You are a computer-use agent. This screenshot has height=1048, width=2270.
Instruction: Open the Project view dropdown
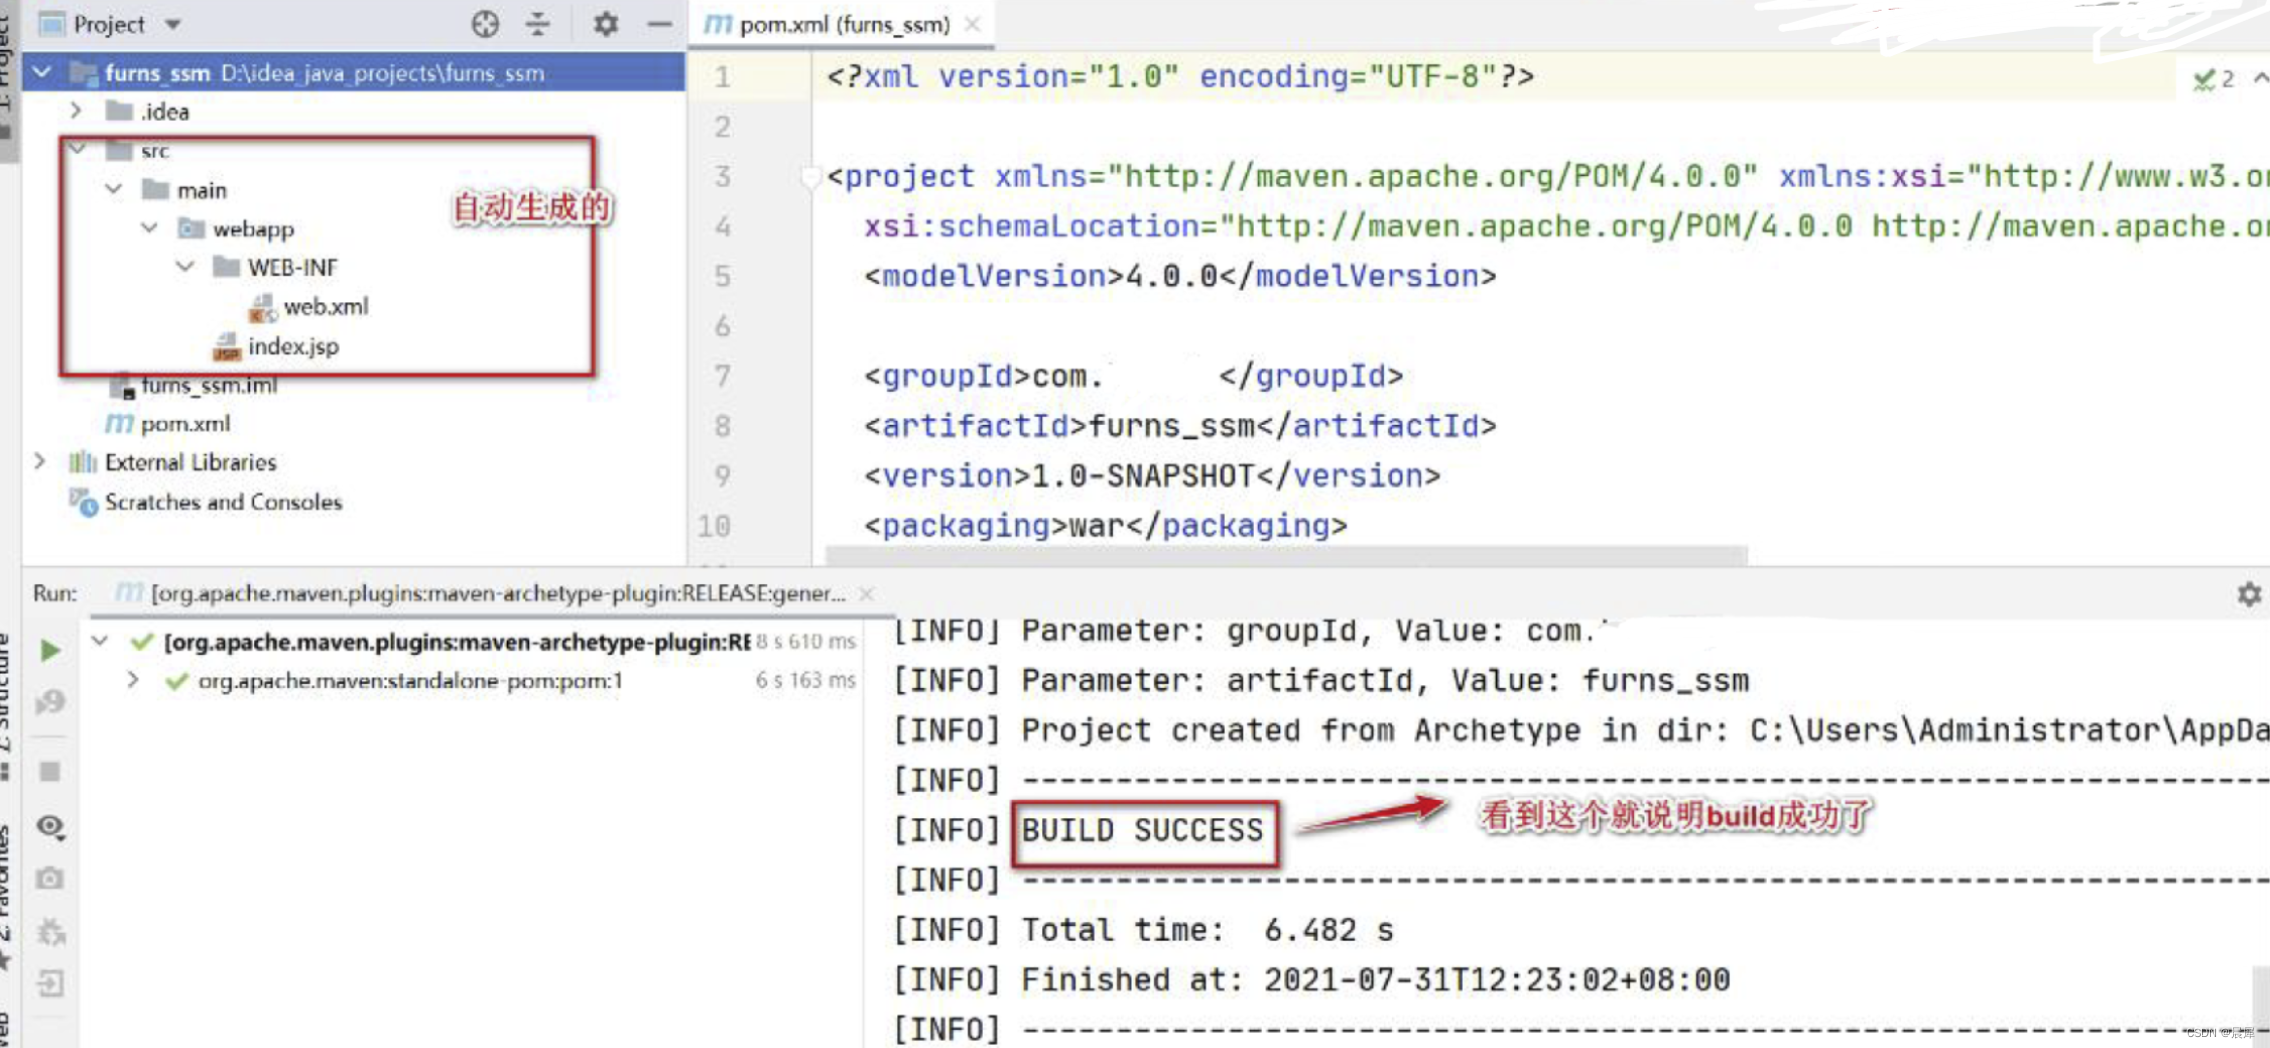click(173, 24)
